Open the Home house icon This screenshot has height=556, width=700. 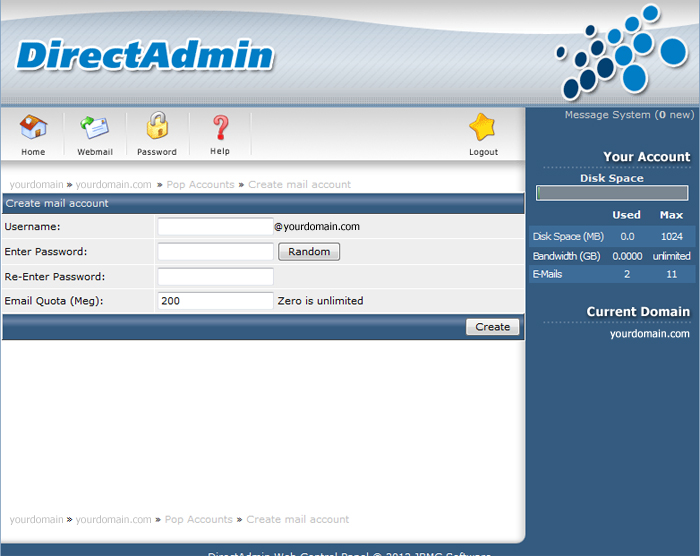tap(33, 126)
